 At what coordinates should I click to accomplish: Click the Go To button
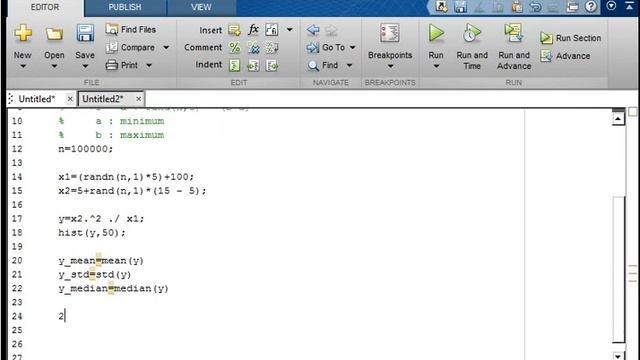pos(326,47)
